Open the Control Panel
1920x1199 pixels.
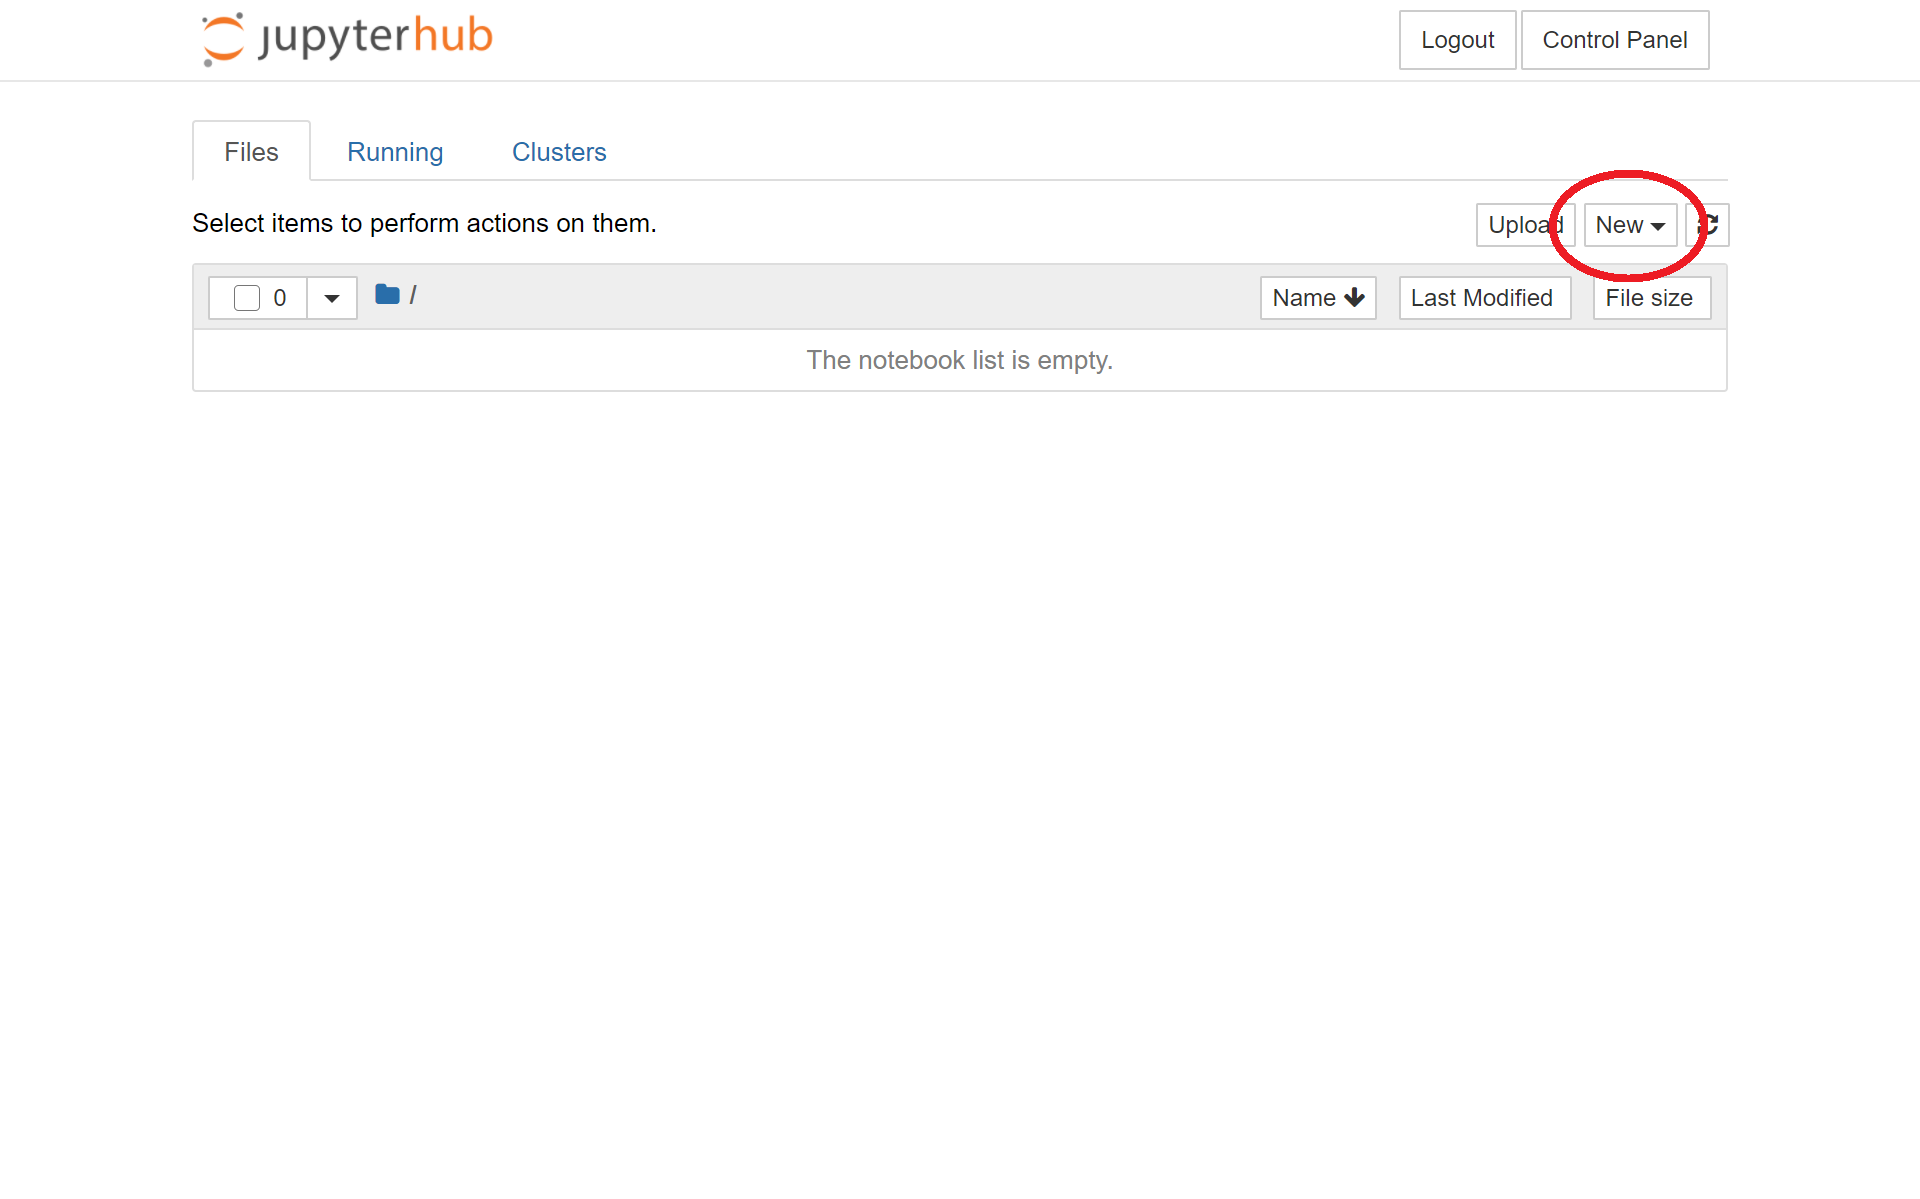(x=1613, y=40)
